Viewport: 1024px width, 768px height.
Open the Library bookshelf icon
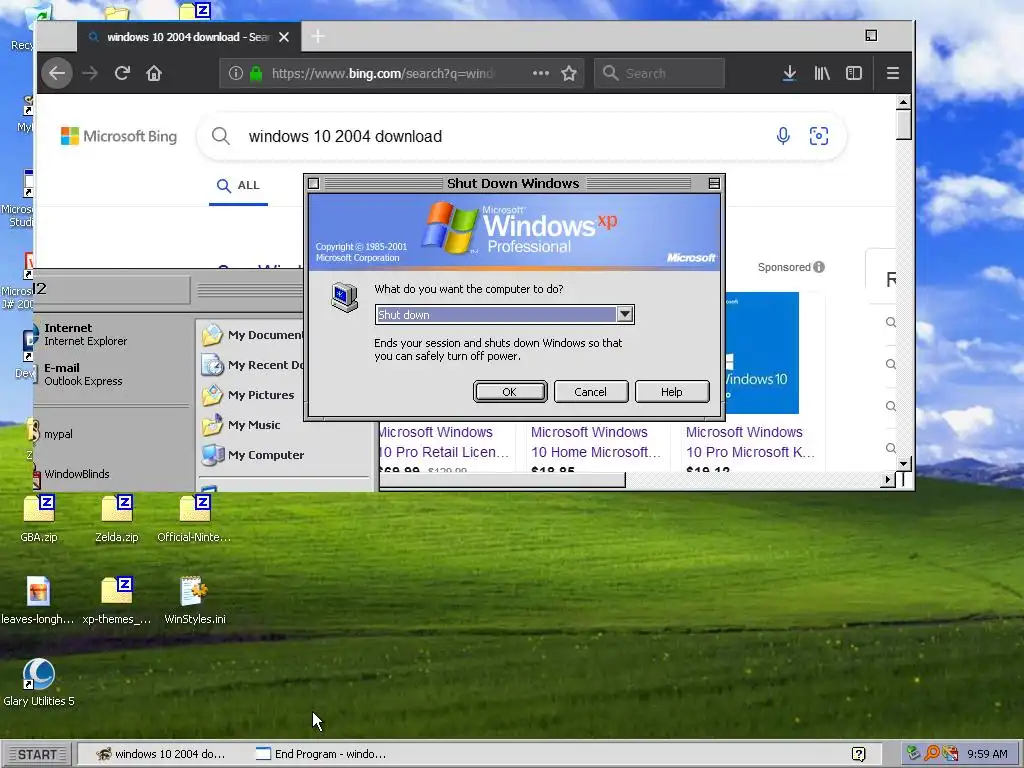822,73
